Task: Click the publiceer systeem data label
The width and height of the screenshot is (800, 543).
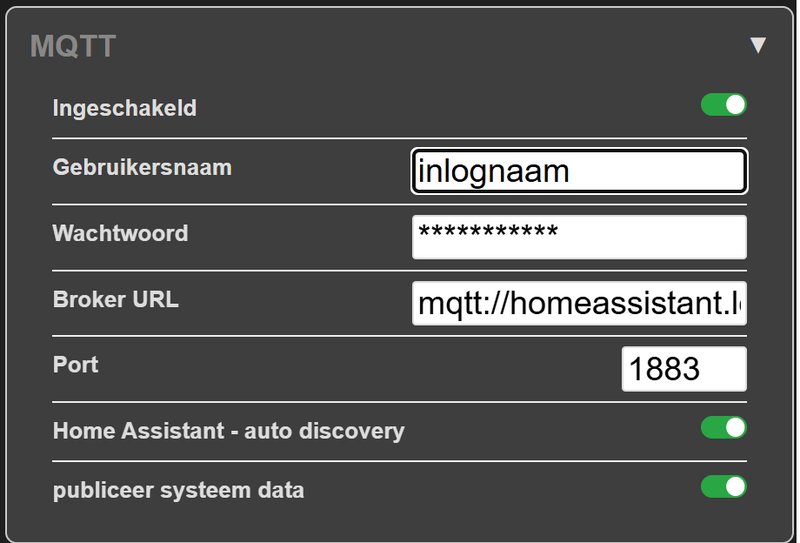Action: pos(178,490)
